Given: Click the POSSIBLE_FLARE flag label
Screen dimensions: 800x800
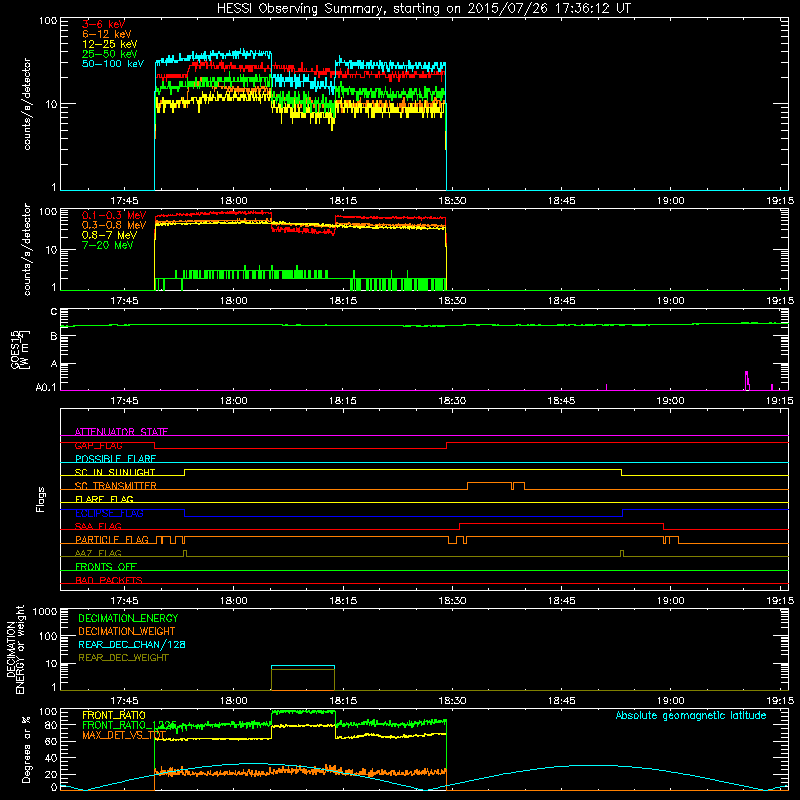Looking at the screenshot, I should (115, 459).
